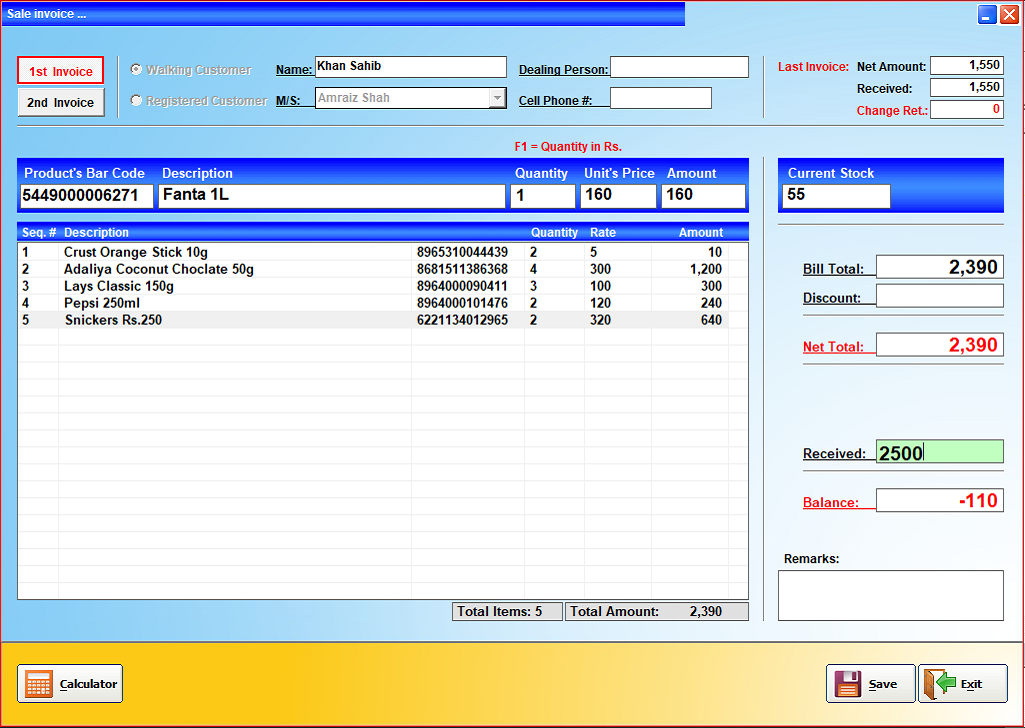1025x728 pixels.
Task: Click the Change Ret. field
Action: (x=967, y=109)
